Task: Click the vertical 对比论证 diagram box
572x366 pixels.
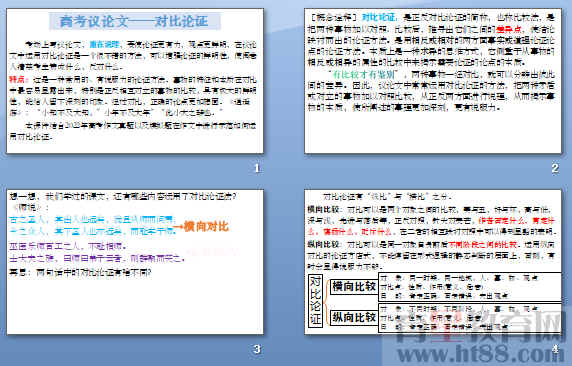Action: [315, 300]
